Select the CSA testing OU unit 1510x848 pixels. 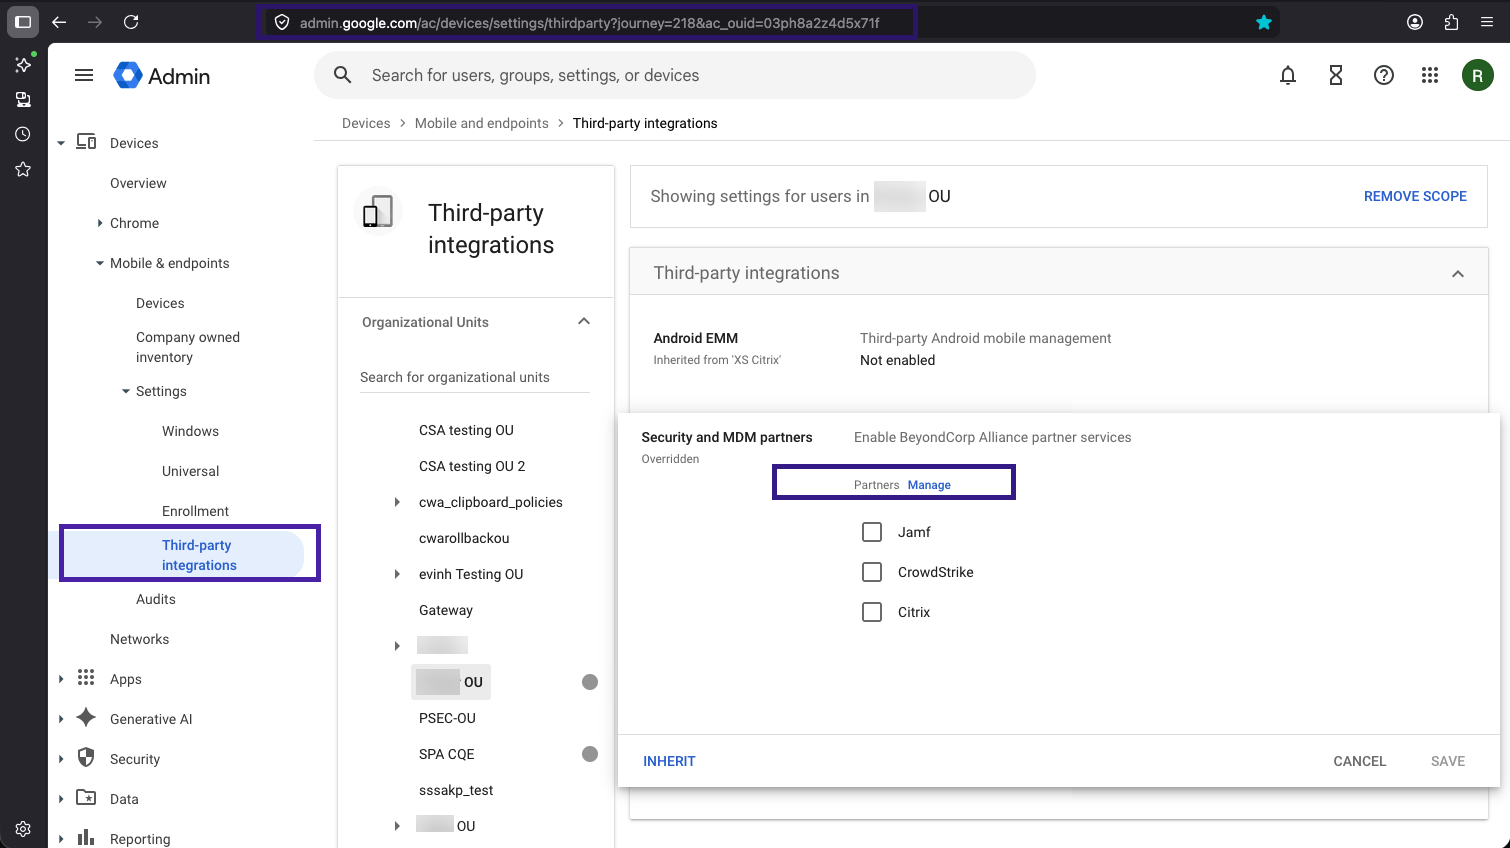click(466, 430)
